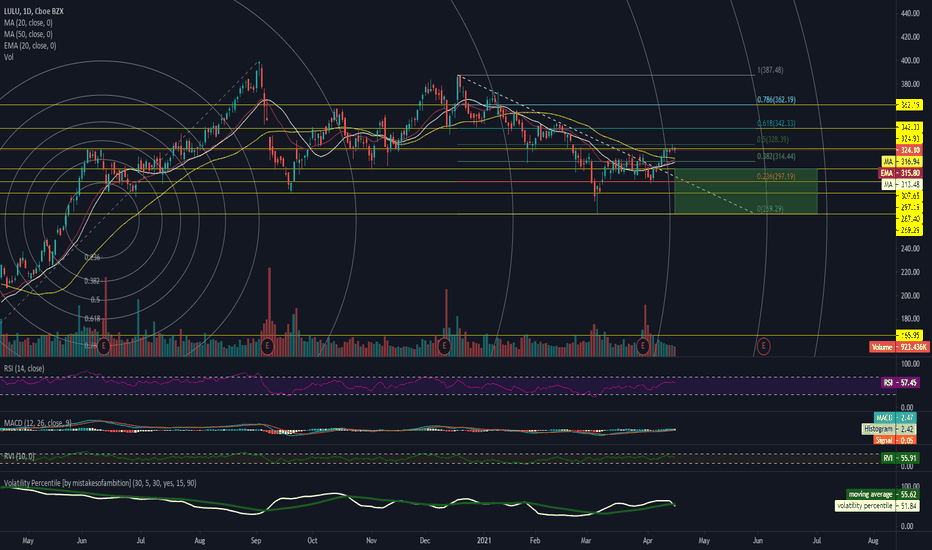The image size is (932, 550).
Task: Click the Histogram 2.42 value label
Action: tap(889, 429)
